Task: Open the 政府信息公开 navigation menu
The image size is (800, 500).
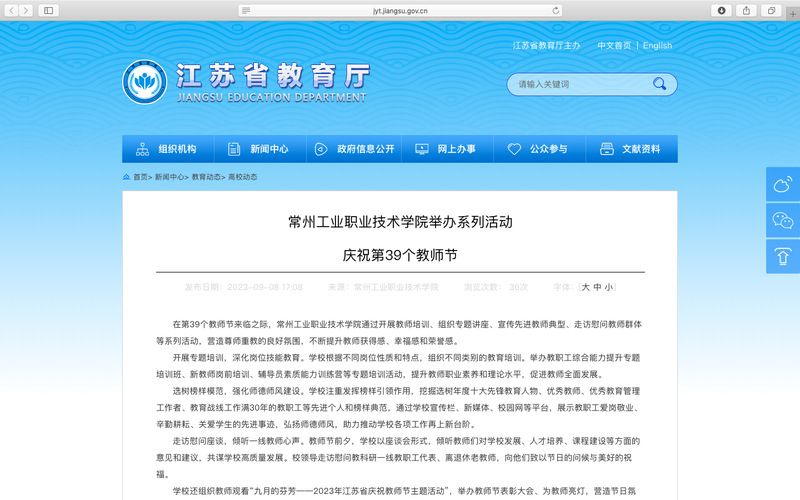Action: click(x=354, y=149)
